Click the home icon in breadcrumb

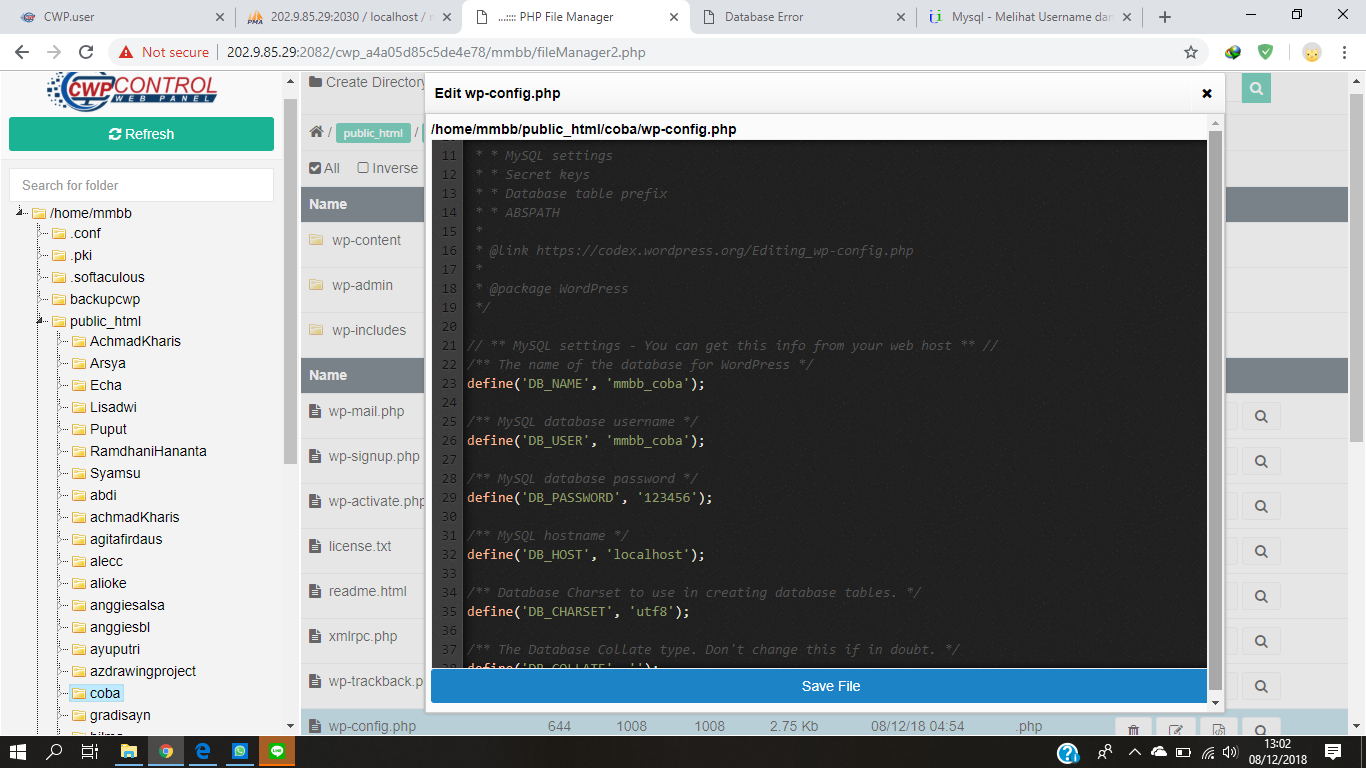click(316, 132)
